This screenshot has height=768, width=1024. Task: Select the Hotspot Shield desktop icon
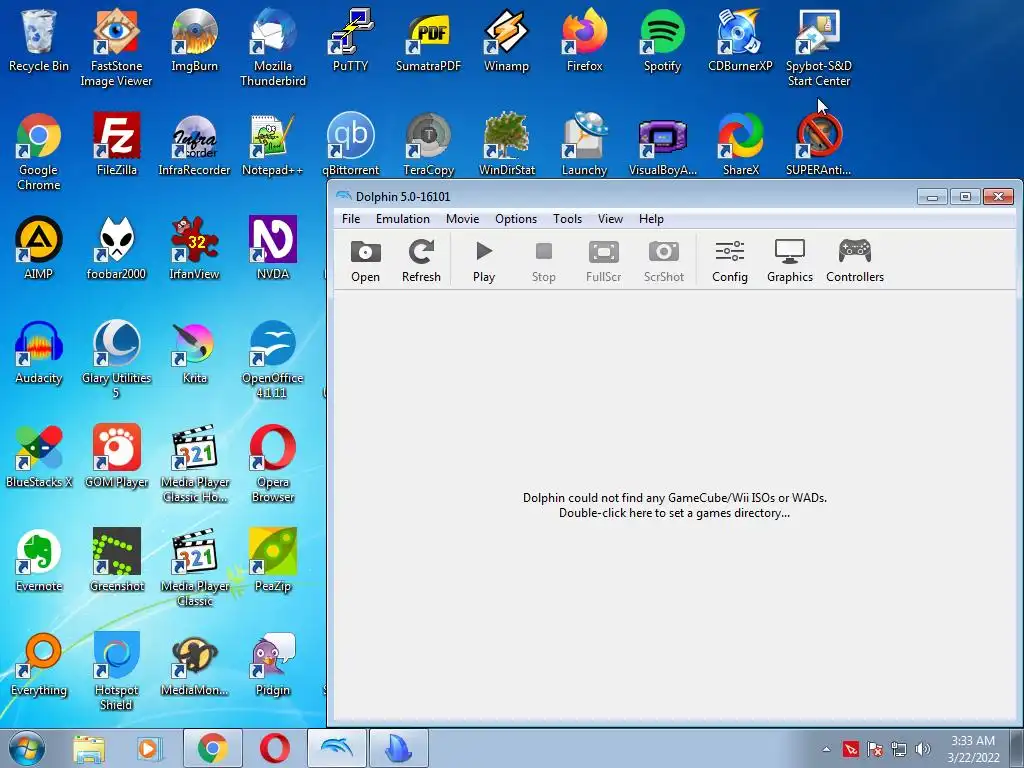pos(116,671)
